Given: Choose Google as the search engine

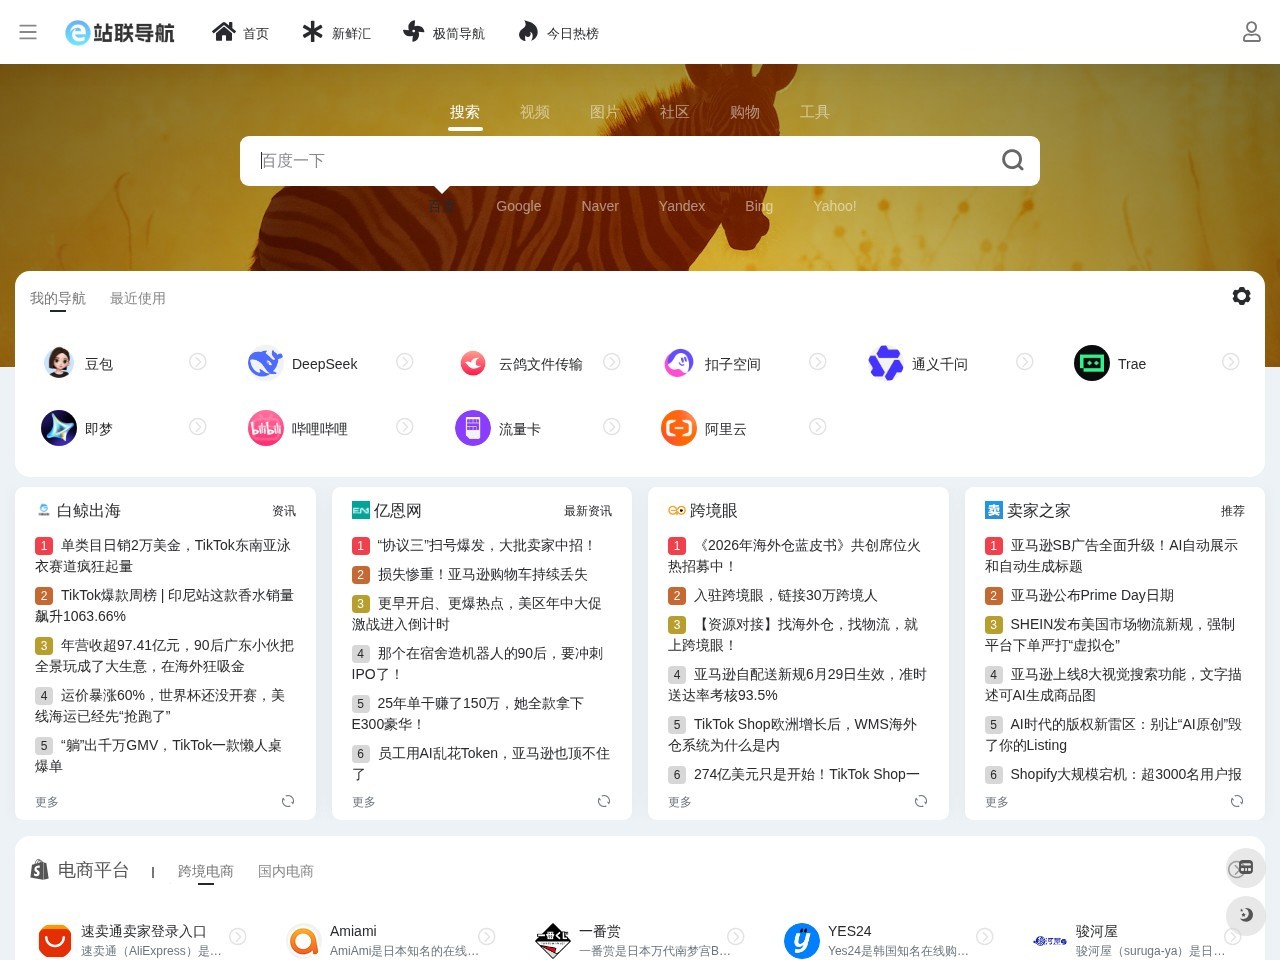Looking at the screenshot, I should pyautogui.click(x=519, y=206).
